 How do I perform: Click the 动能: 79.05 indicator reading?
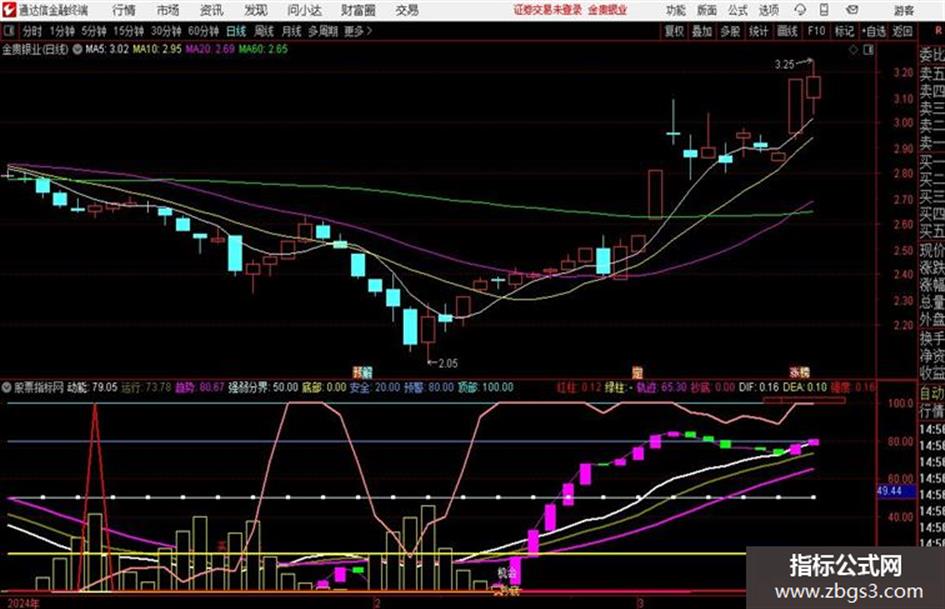click(92, 388)
